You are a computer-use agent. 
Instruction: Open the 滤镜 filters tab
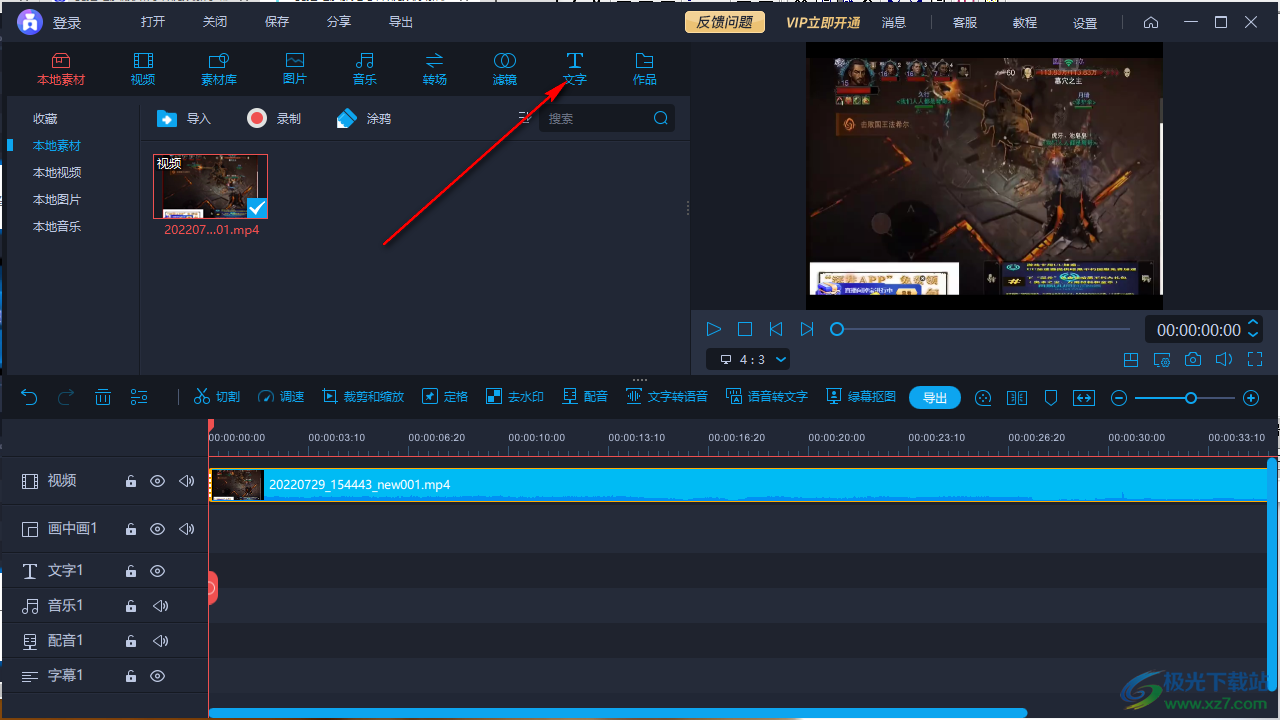pos(505,69)
